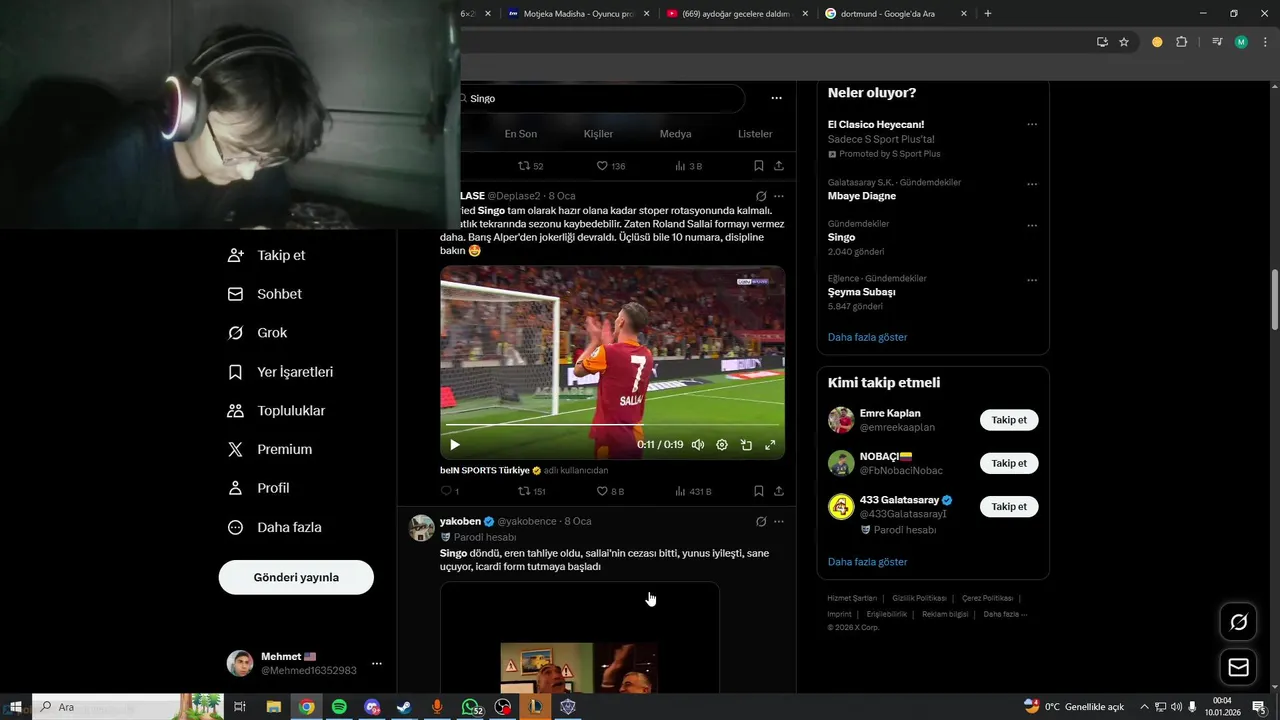Bookmark the current page with star icon
This screenshot has width=1280, height=720.
pyautogui.click(x=1124, y=42)
